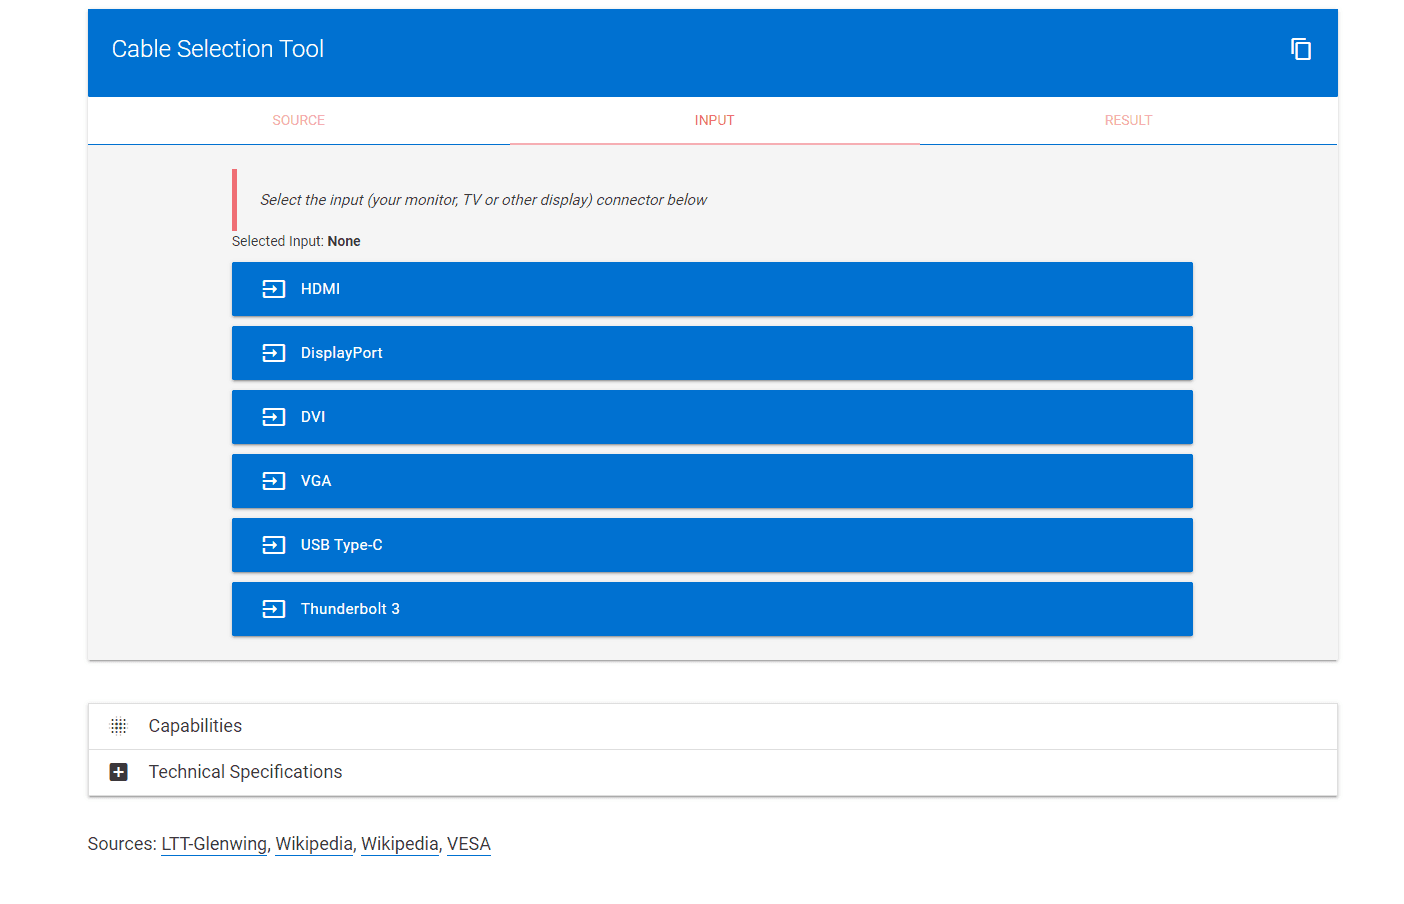Click the input icon next to USB Type-C
This screenshot has width=1404, height=904.
coord(273,545)
